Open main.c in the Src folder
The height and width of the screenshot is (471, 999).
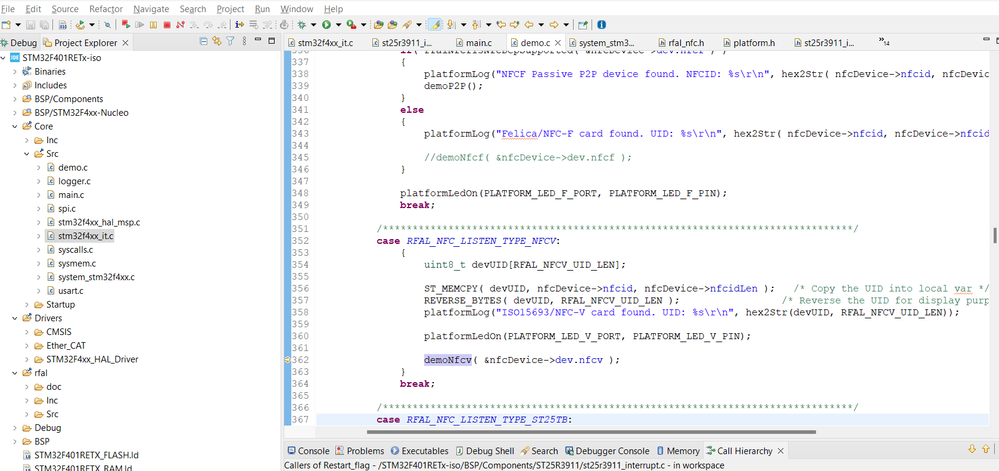coord(70,195)
